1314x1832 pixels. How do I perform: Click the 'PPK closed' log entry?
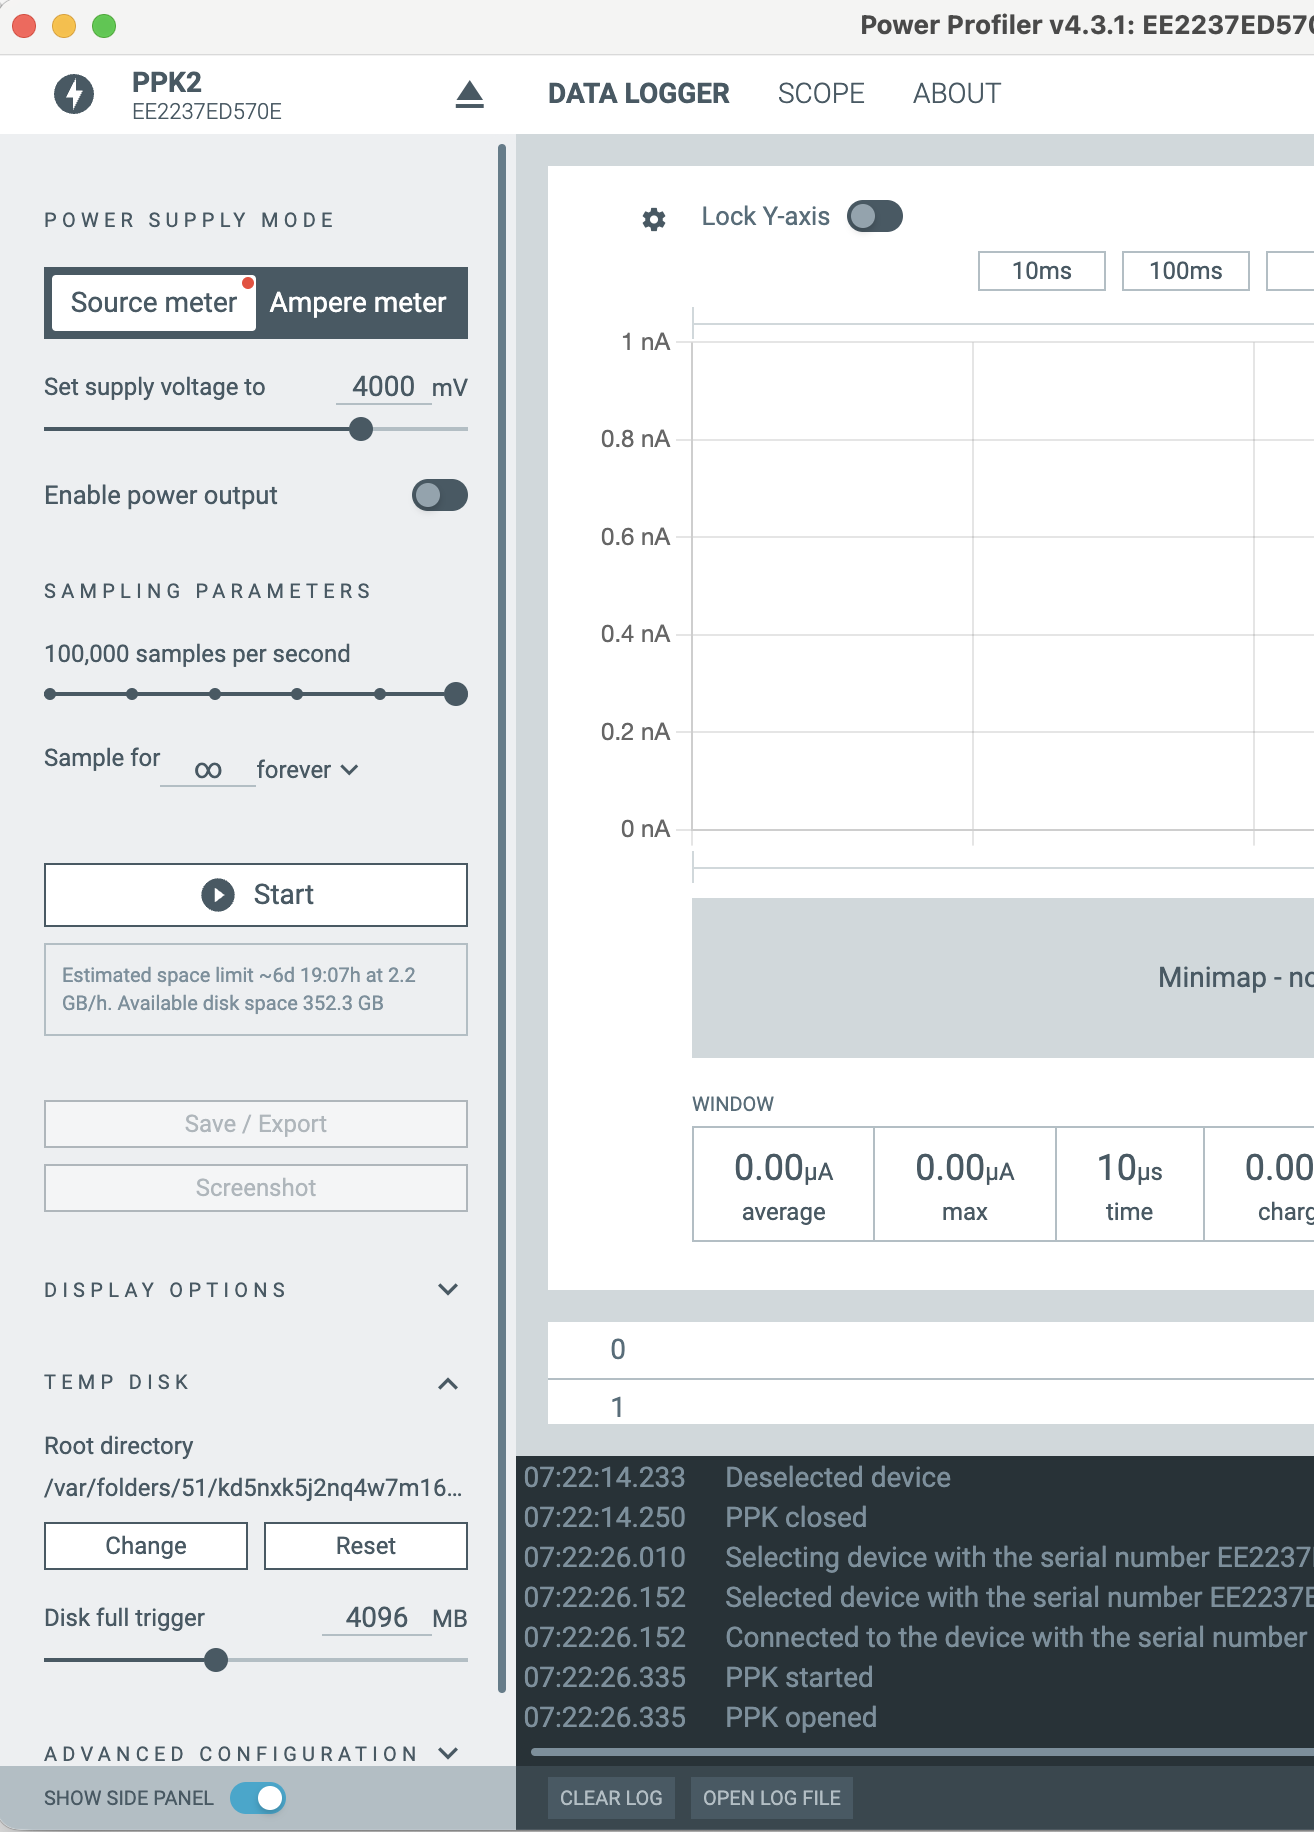tap(796, 1517)
